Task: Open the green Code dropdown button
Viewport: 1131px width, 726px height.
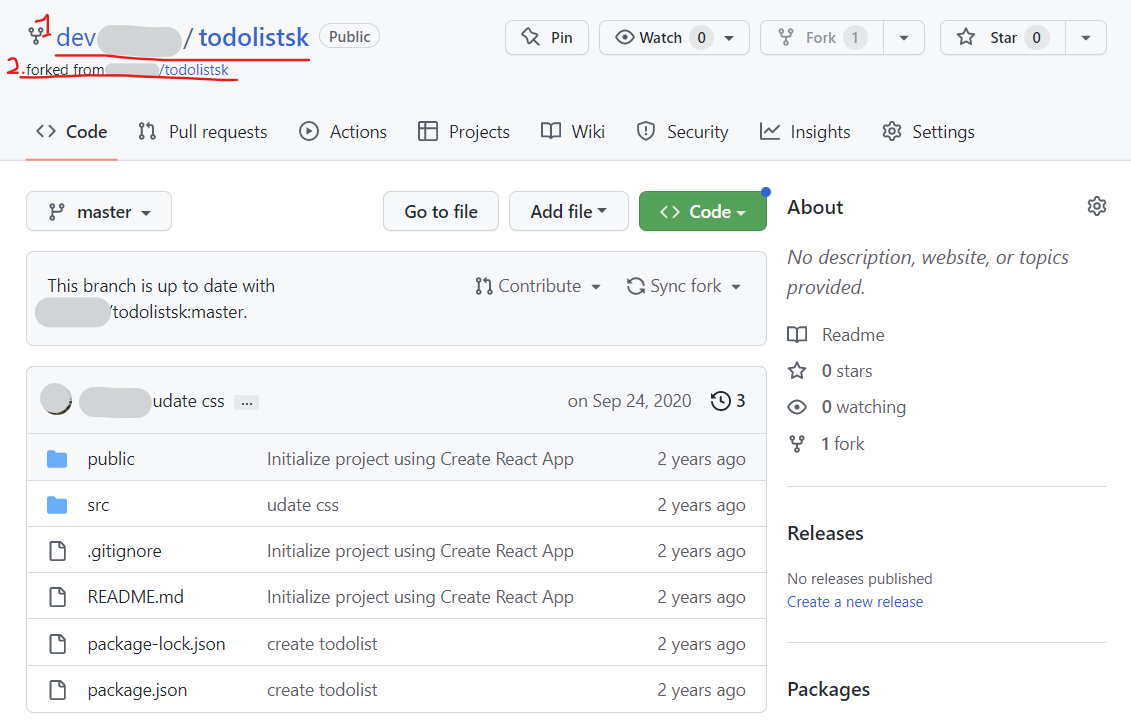Action: pos(703,211)
